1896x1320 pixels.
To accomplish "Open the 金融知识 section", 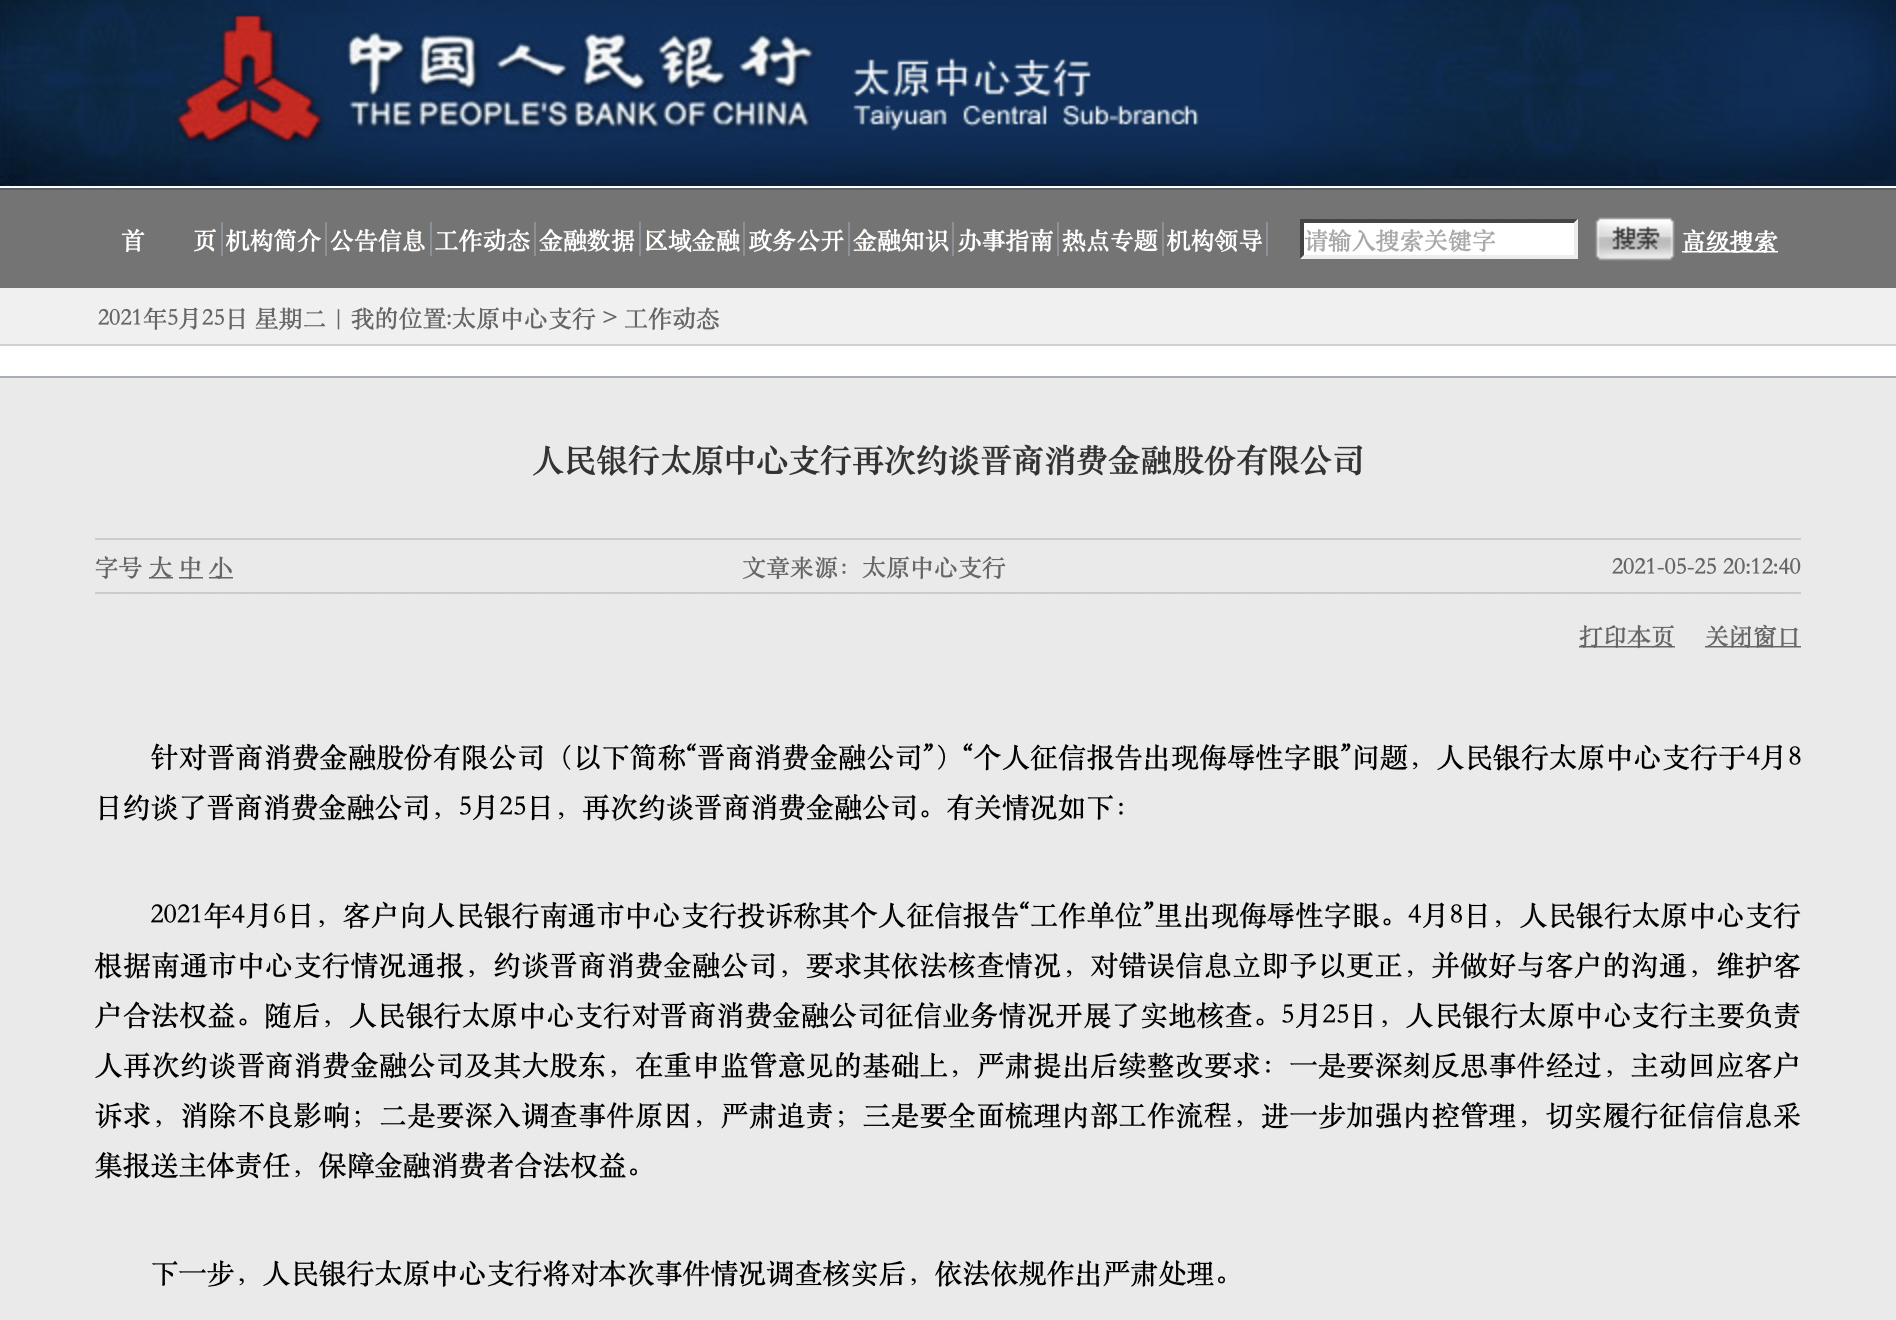I will [x=900, y=241].
